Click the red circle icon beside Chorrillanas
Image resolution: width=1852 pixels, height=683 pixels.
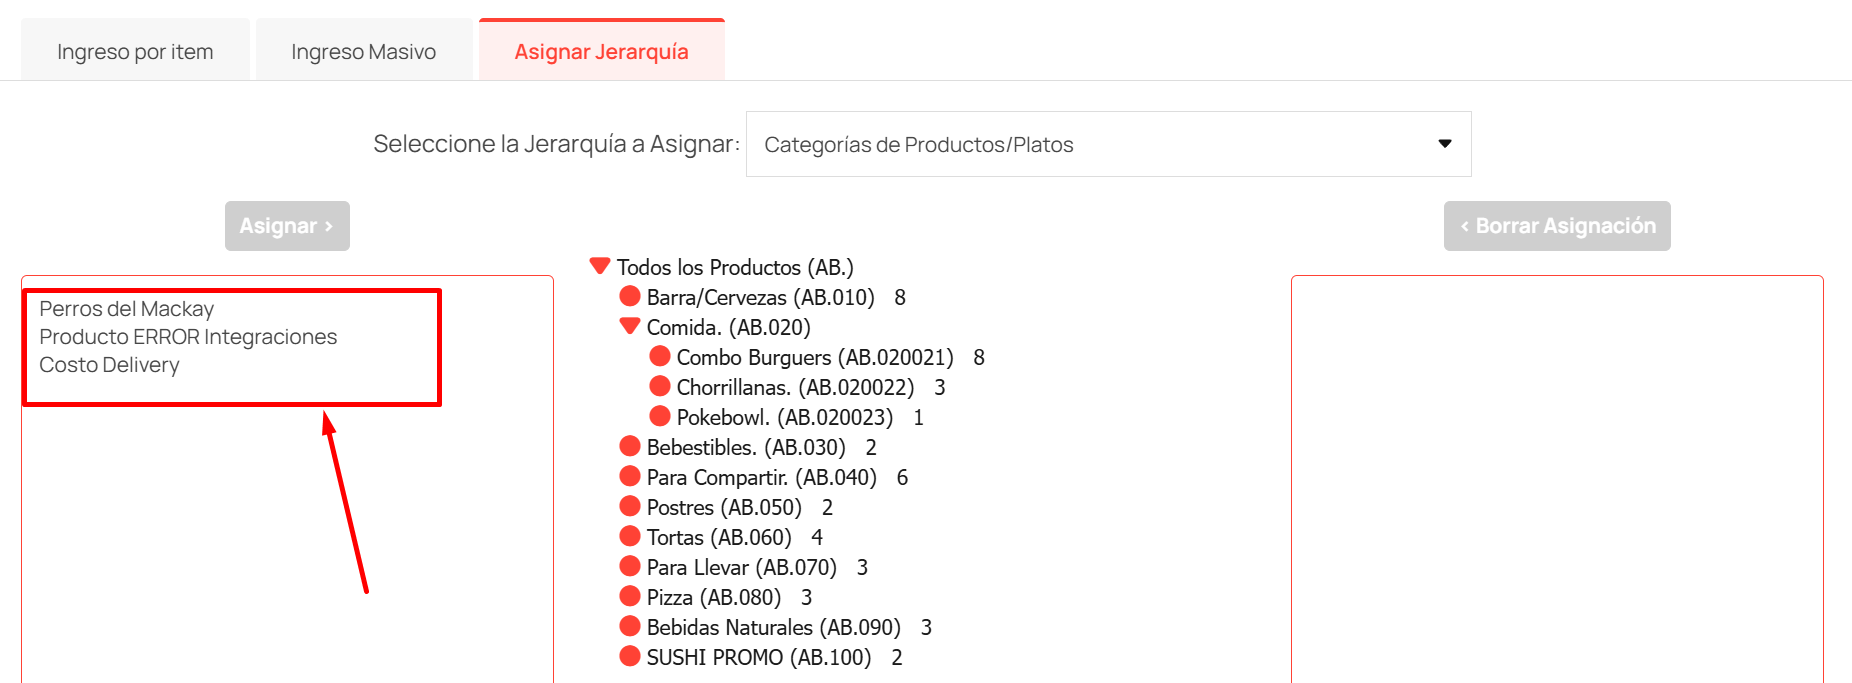click(659, 386)
